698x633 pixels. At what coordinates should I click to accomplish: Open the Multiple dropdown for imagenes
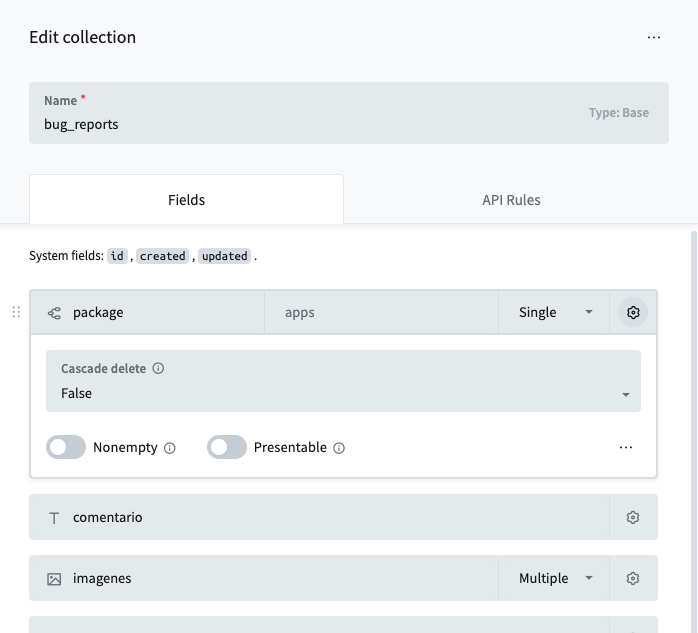point(554,579)
